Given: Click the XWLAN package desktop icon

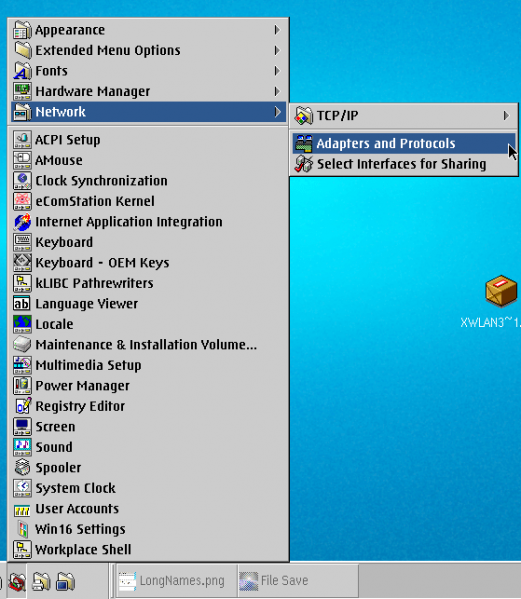Looking at the screenshot, I should pos(501,291).
